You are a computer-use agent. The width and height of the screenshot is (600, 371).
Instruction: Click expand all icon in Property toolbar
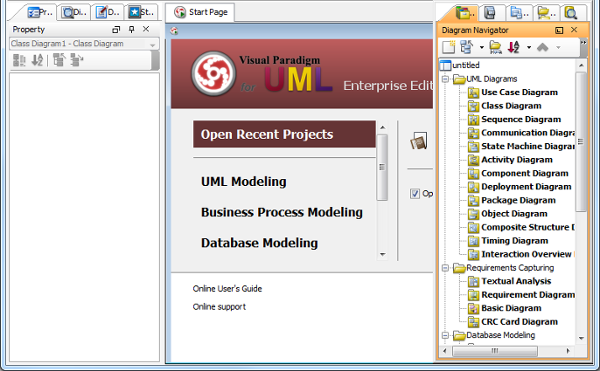[x=77, y=60]
